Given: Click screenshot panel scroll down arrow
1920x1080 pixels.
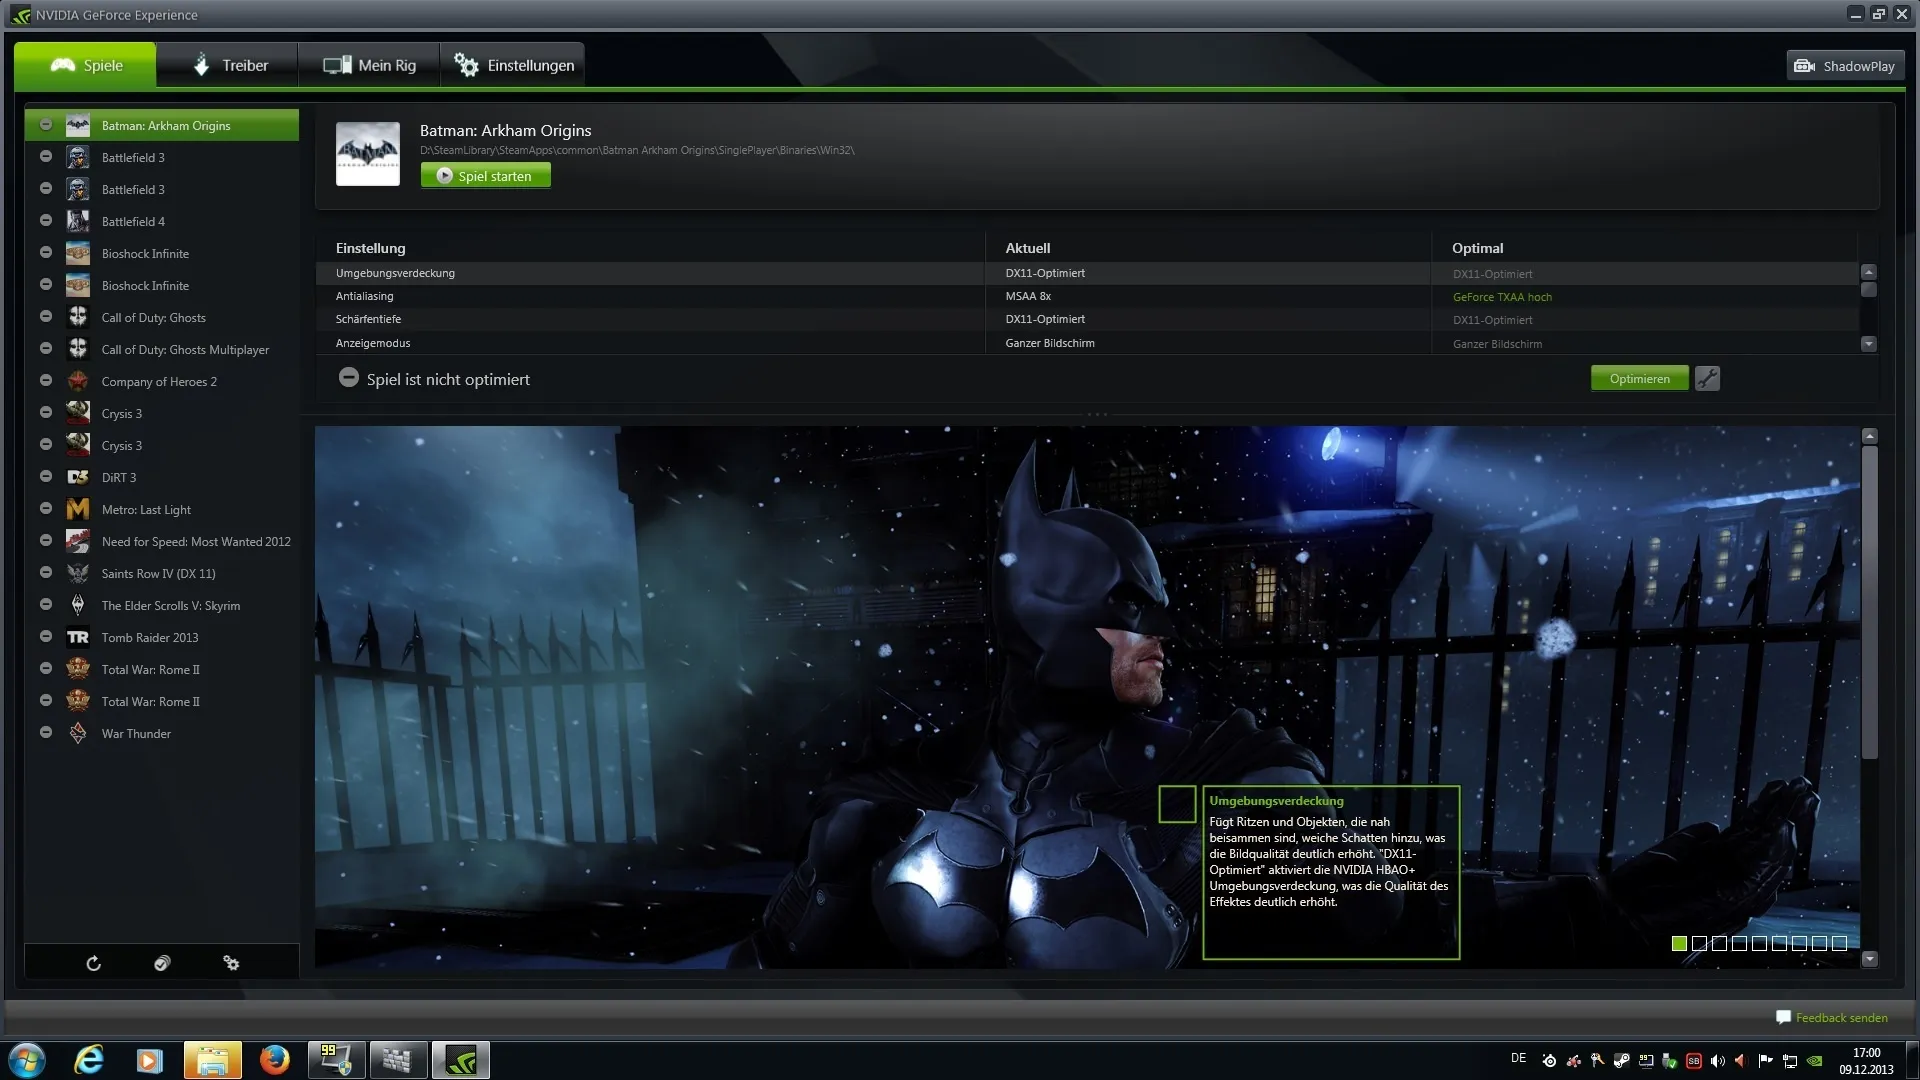Looking at the screenshot, I should tap(1870, 959).
